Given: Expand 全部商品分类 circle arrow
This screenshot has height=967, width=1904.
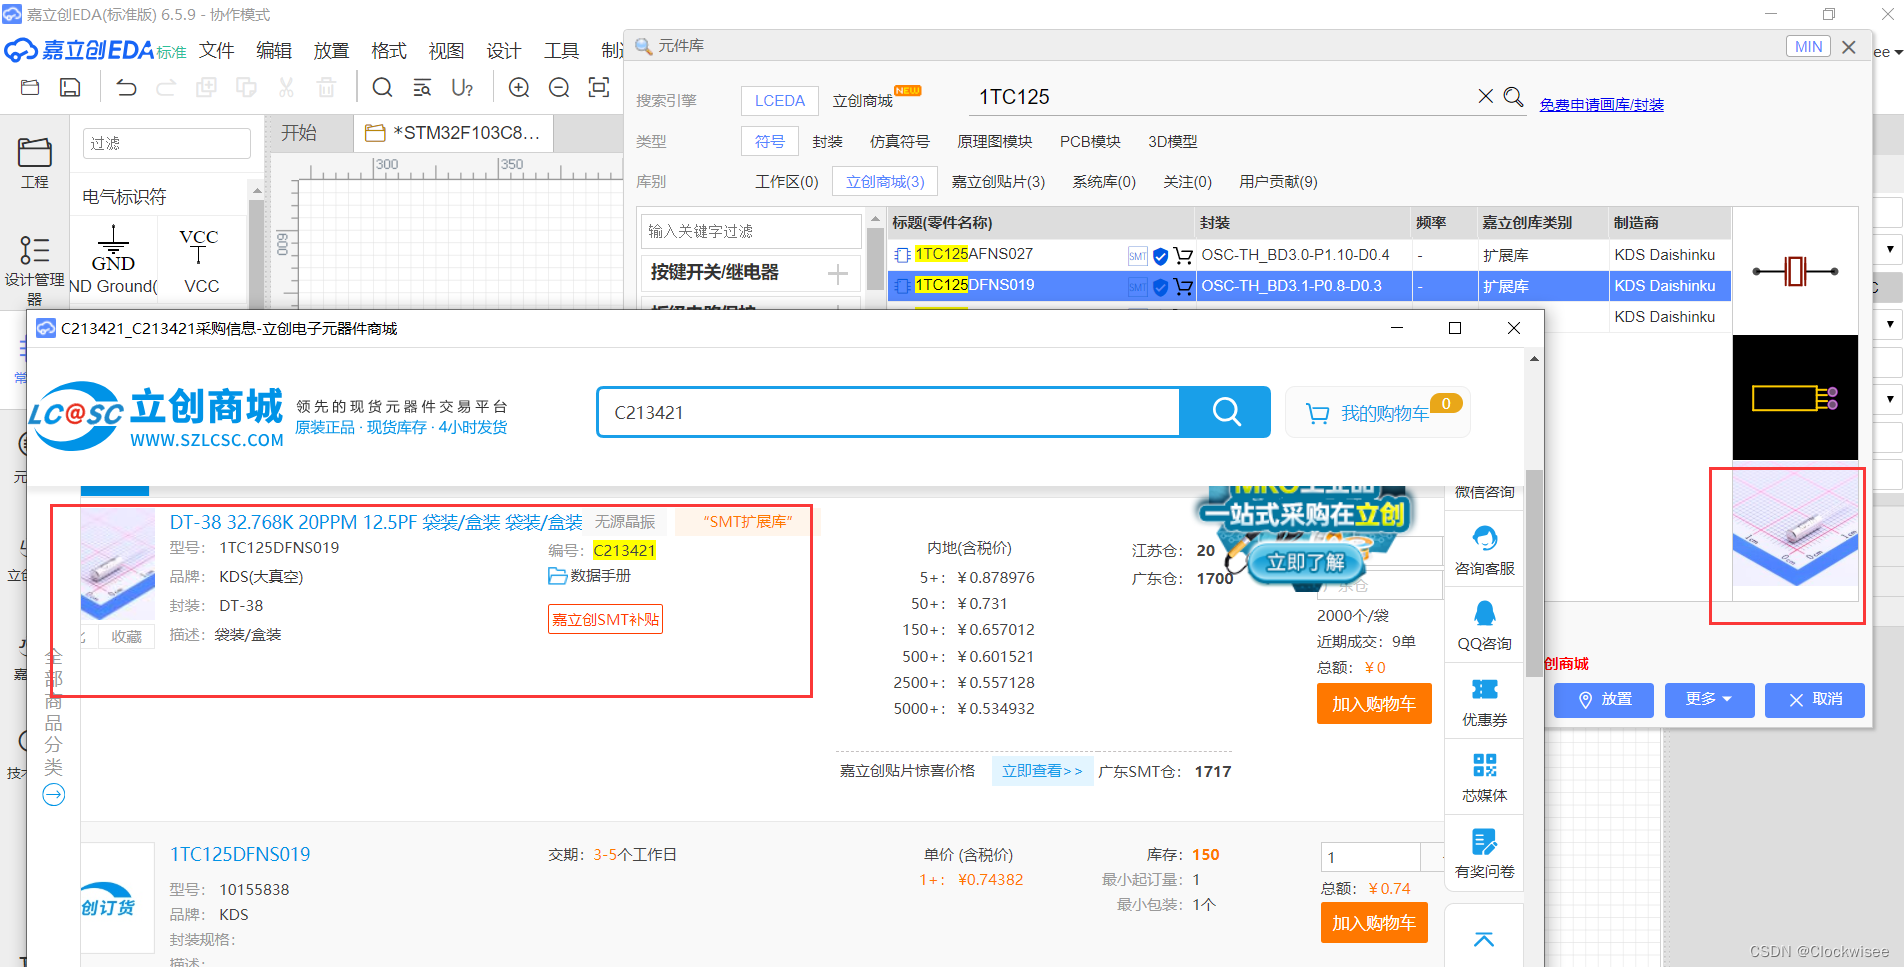Looking at the screenshot, I should click(54, 795).
